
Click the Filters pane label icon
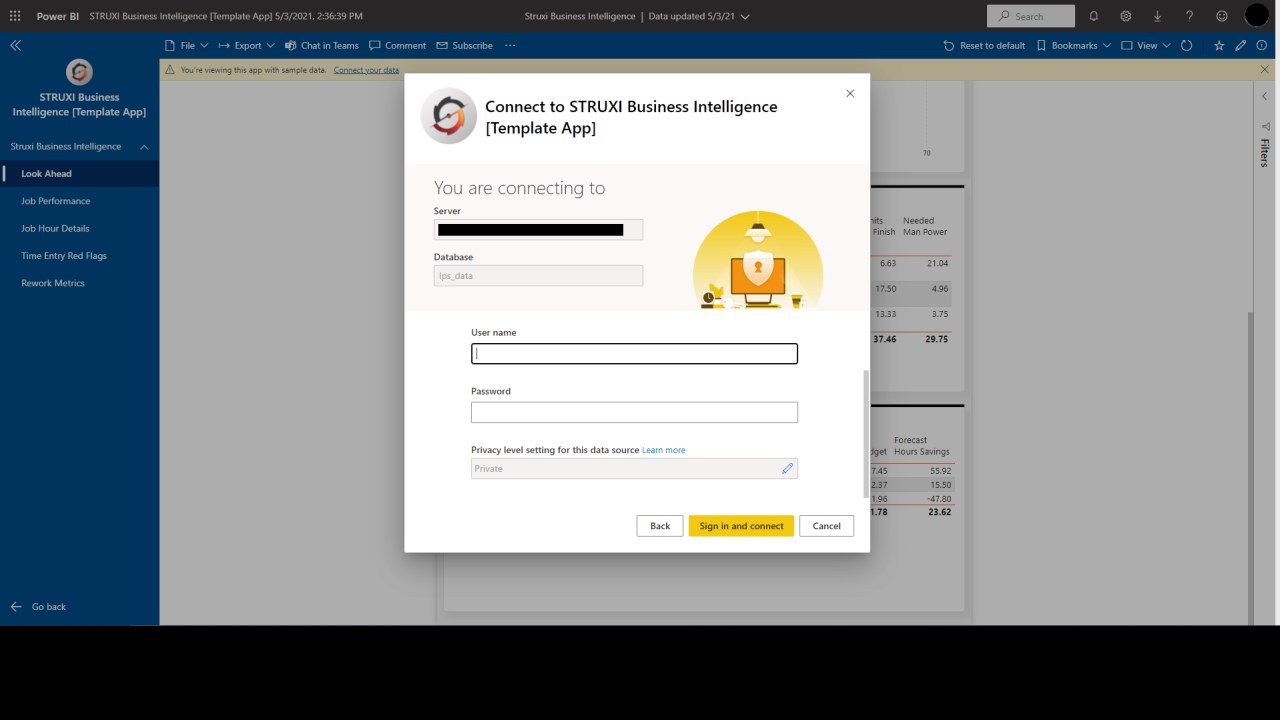tap(1265, 128)
